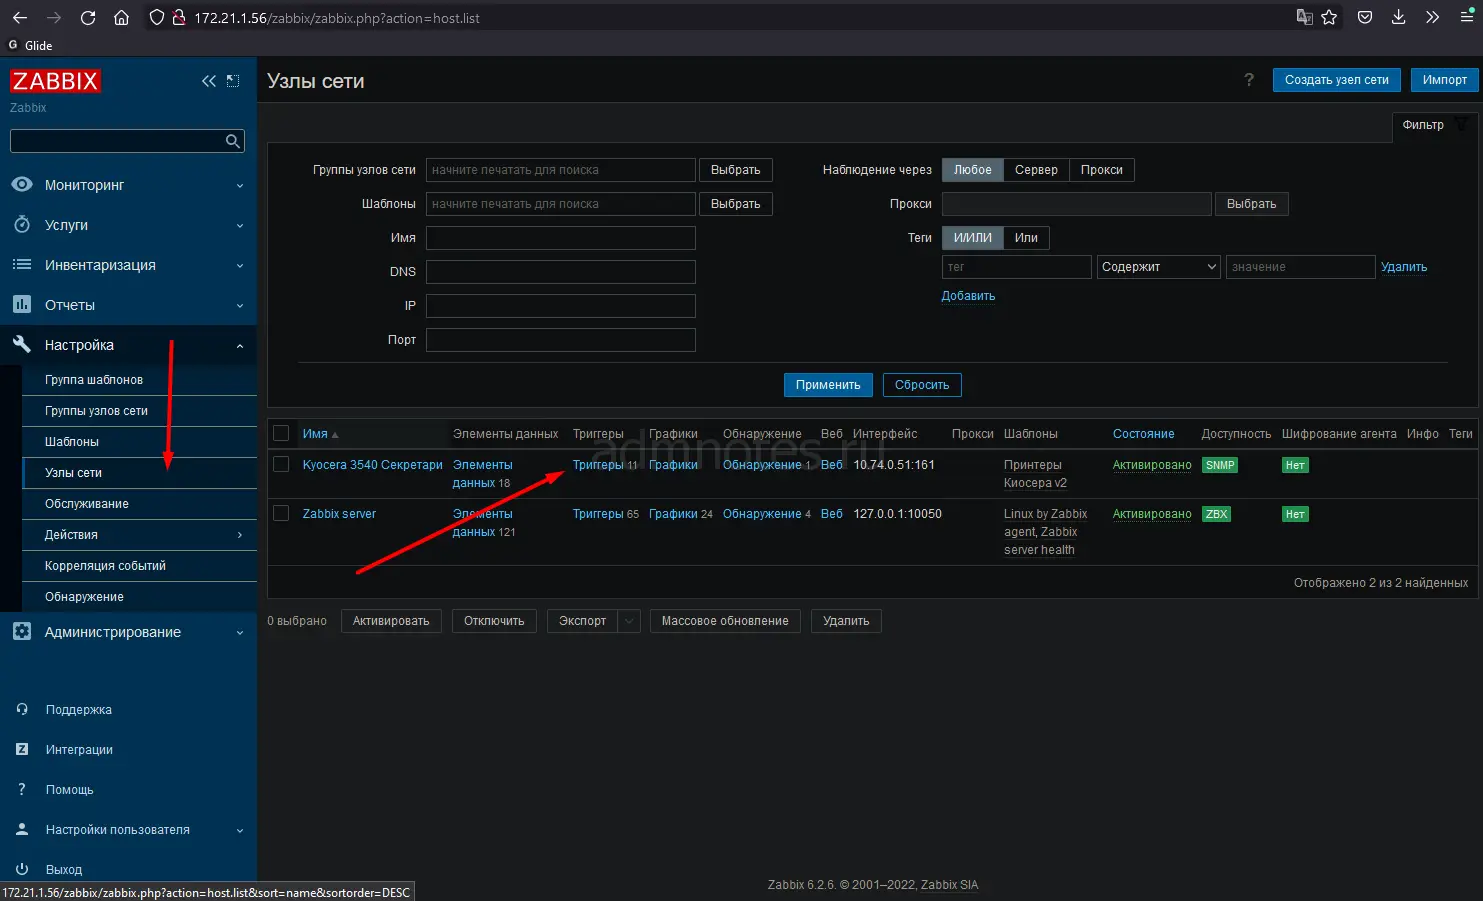The image size is (1483, 901).
Task: Tick the select-all hosts checkbox
Action: coord(281,433)
